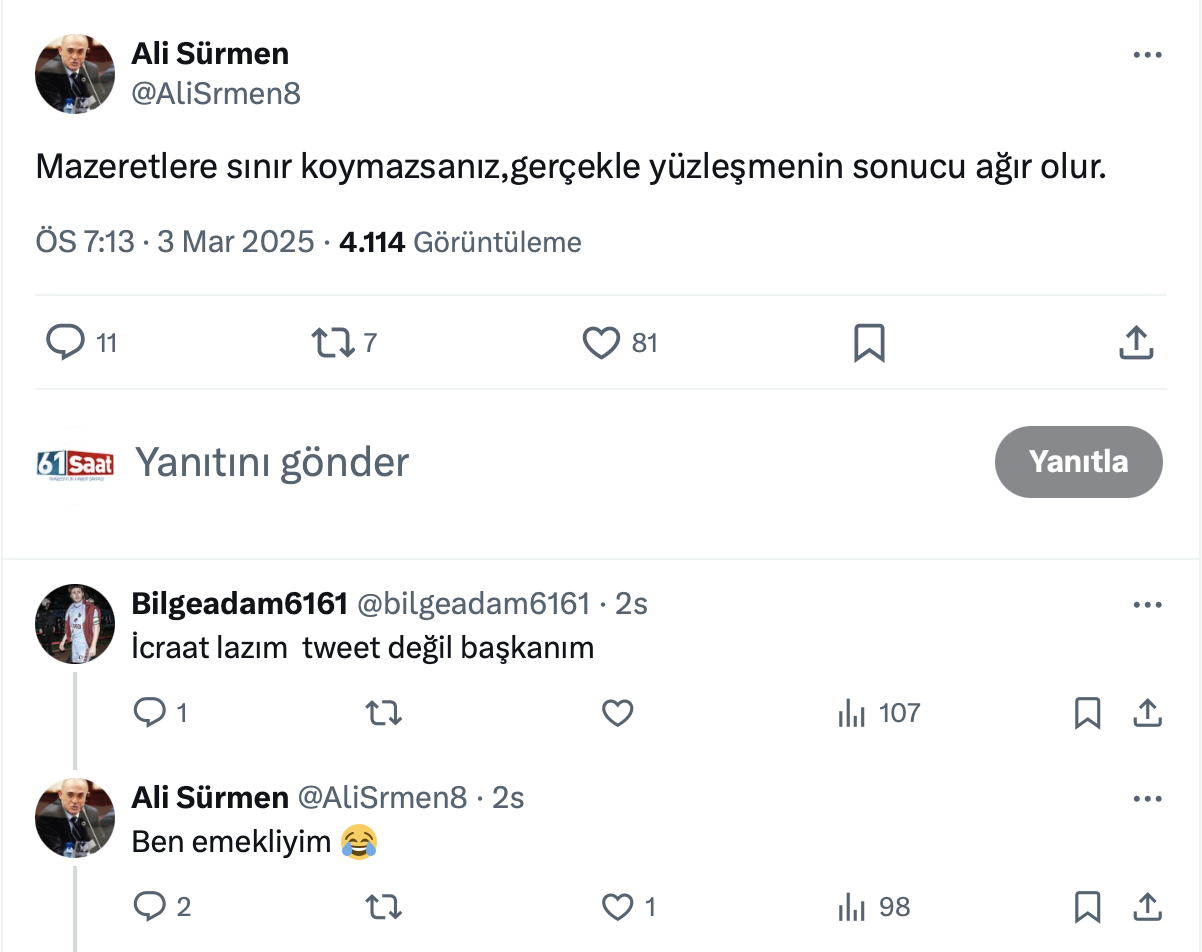Open Ali Sürmen's profile picture at top

75,73
